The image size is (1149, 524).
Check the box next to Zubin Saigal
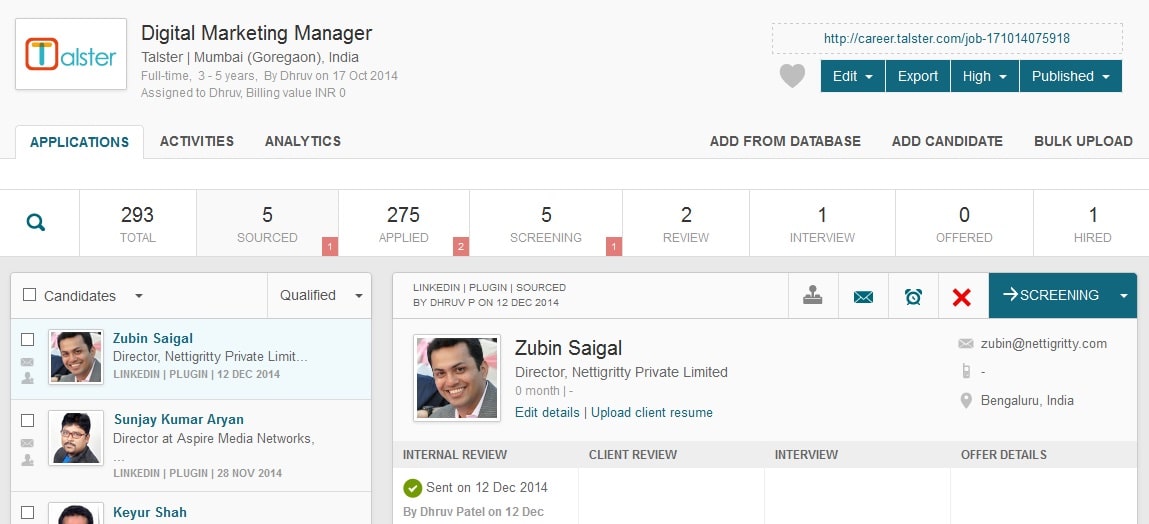[28, 339]
